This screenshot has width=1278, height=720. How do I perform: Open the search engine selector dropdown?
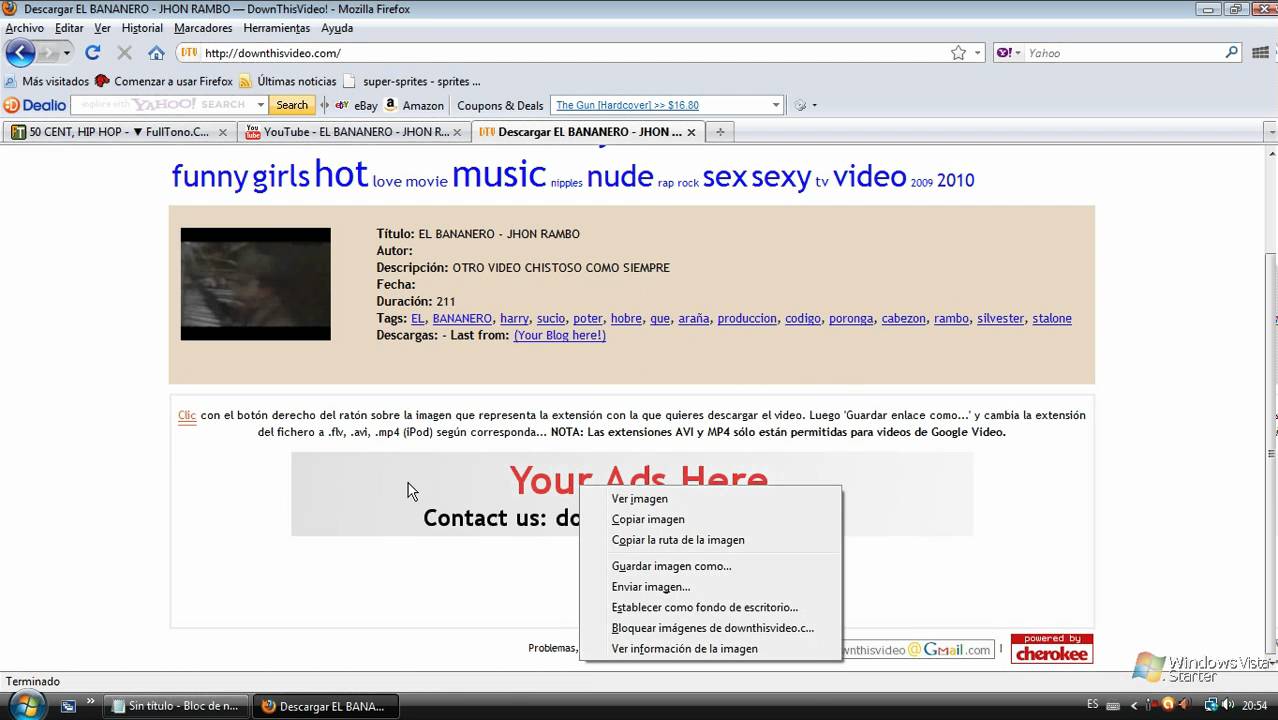(x=1009, y=53)
